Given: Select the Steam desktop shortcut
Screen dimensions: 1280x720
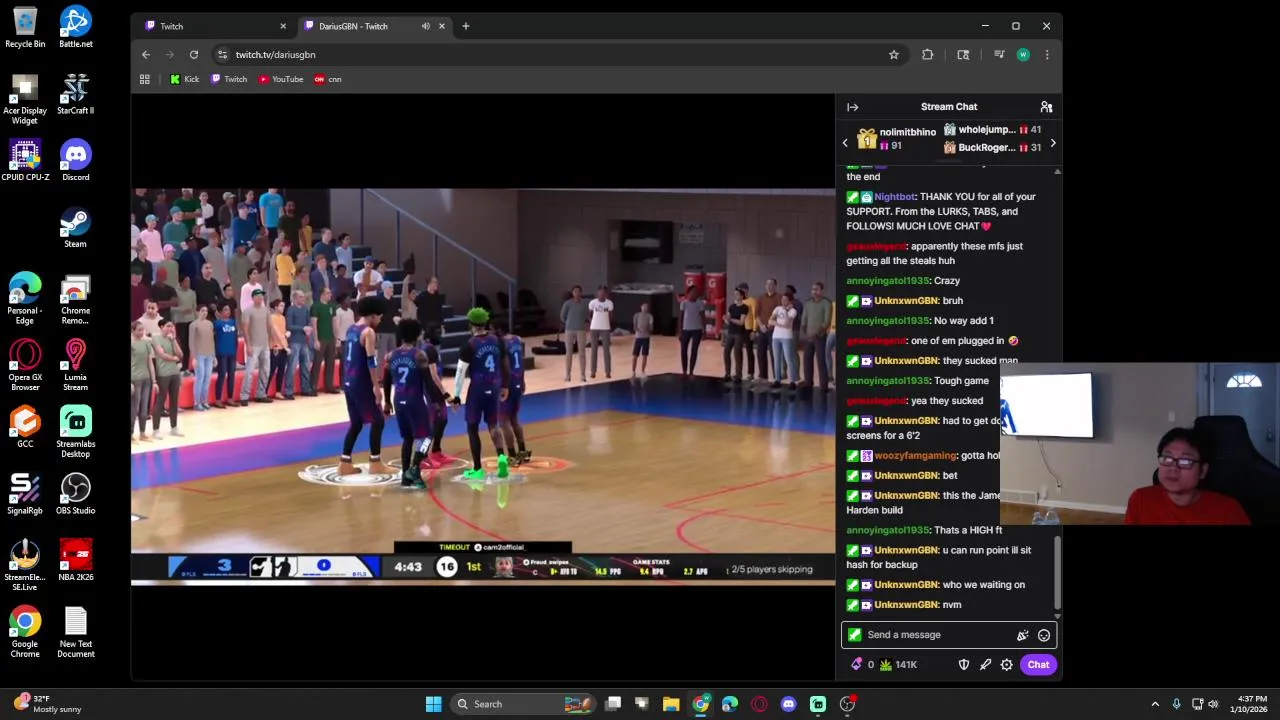Looking at the screenshot, I should click(x=76, y=228).
